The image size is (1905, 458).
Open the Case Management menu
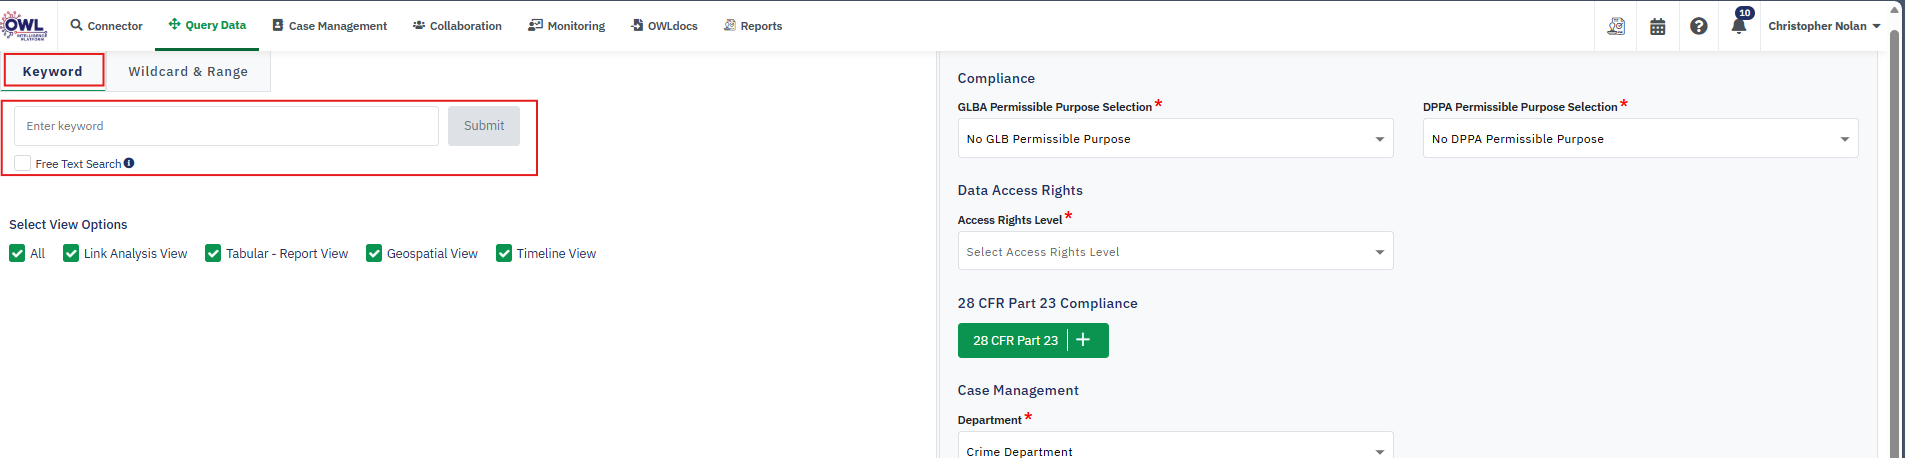click(329, 26)
